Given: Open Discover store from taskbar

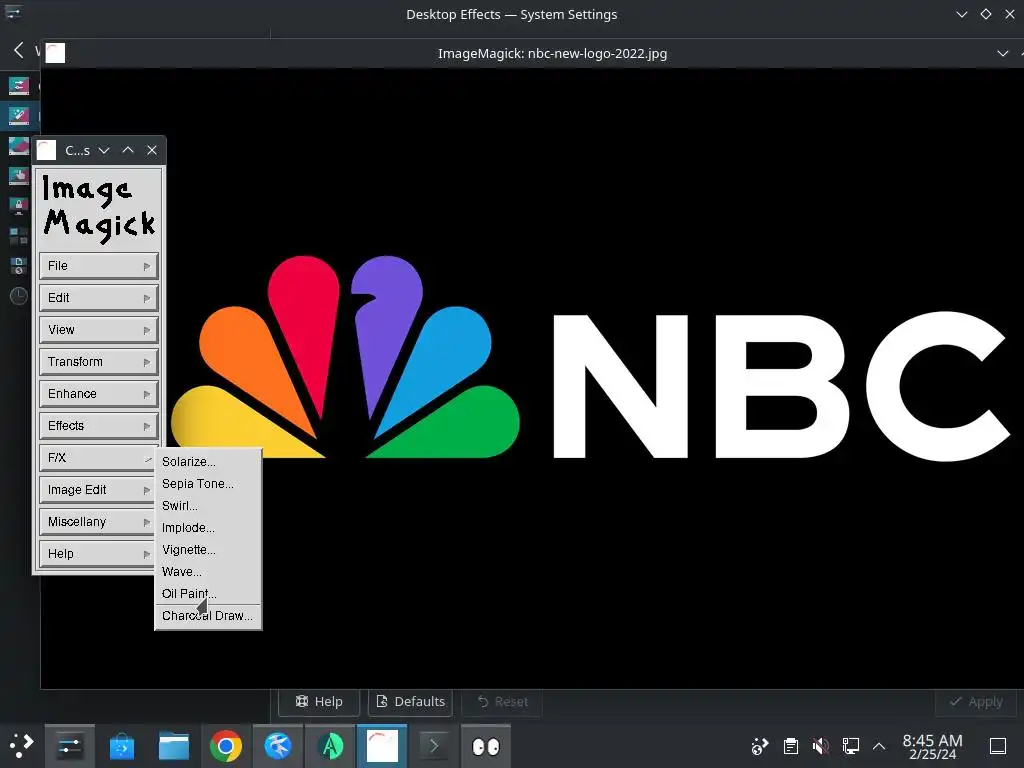Looking at the screenshot, I should [122, 746].
